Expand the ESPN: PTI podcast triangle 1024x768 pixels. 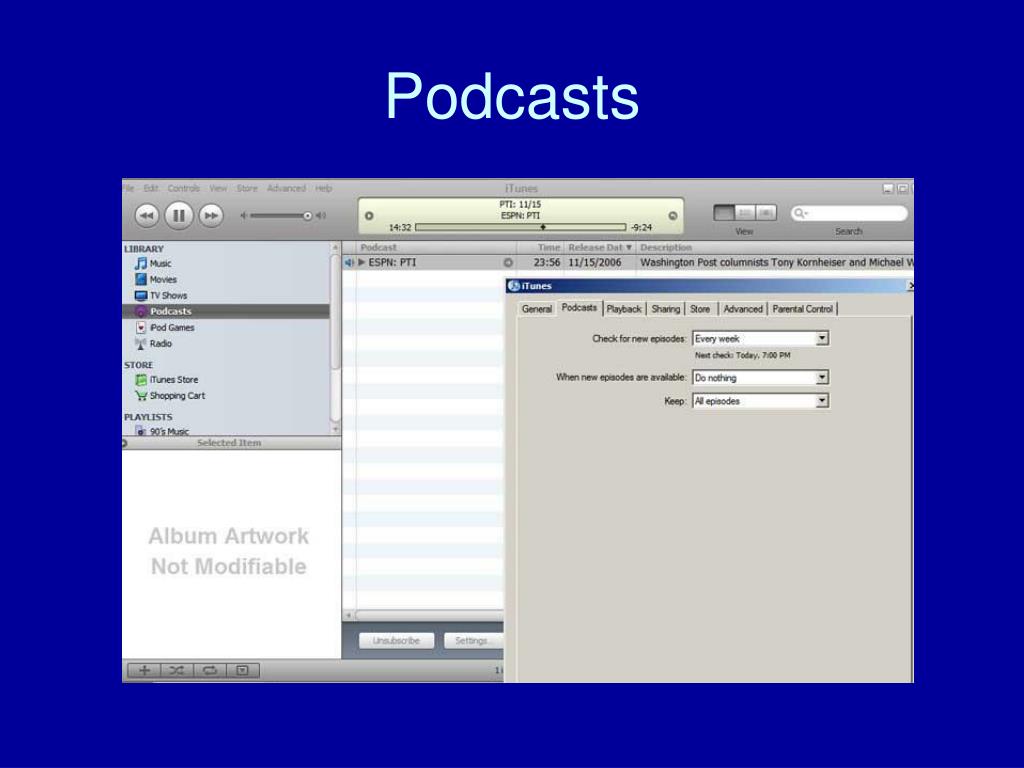pyautogui.click(x=362, y=263)
